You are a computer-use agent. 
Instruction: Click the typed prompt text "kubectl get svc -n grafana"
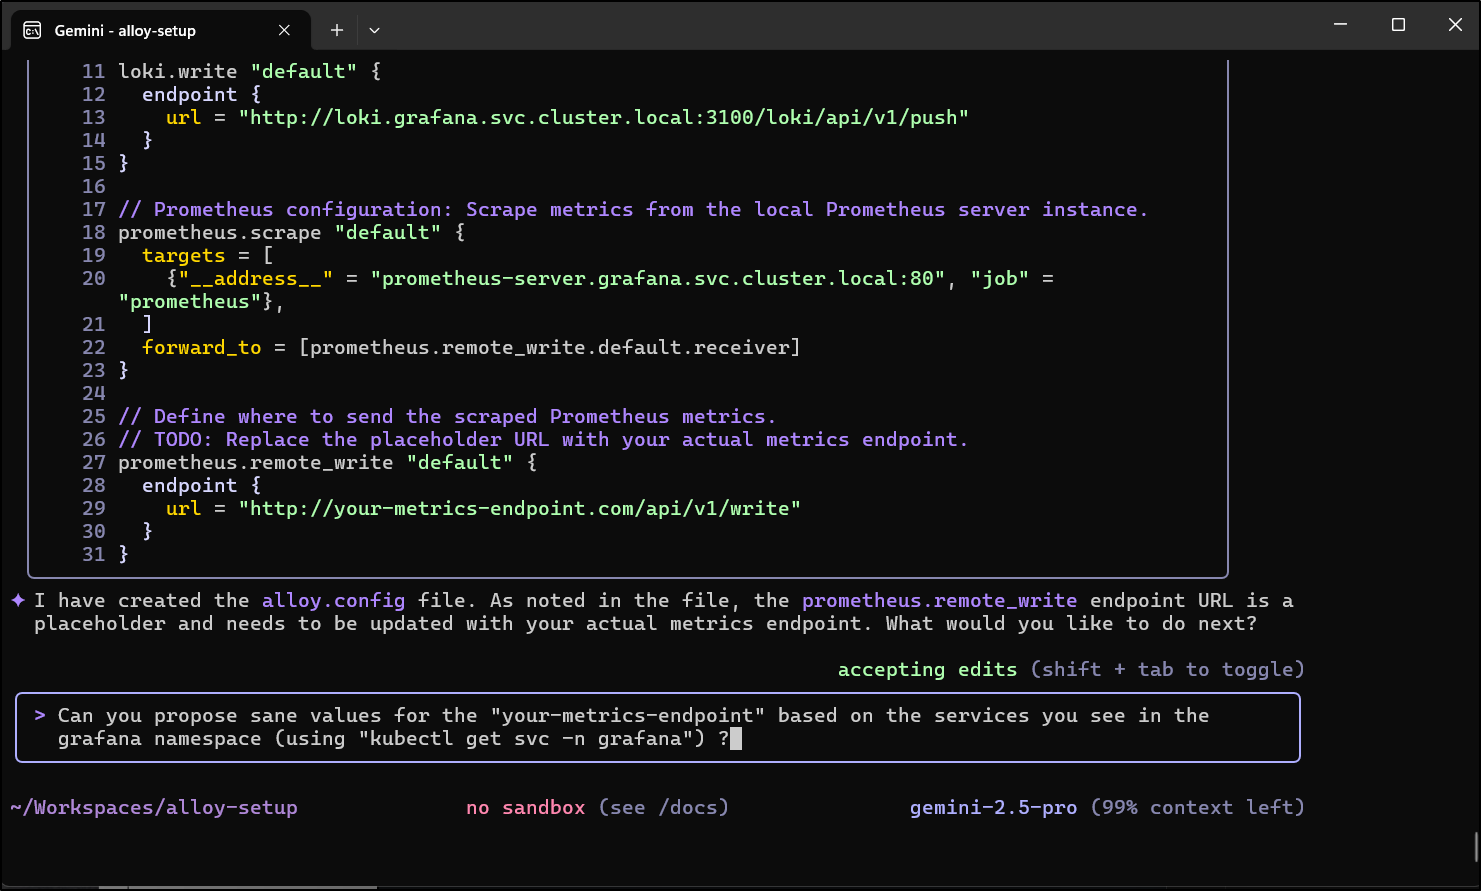coord(525,738)
